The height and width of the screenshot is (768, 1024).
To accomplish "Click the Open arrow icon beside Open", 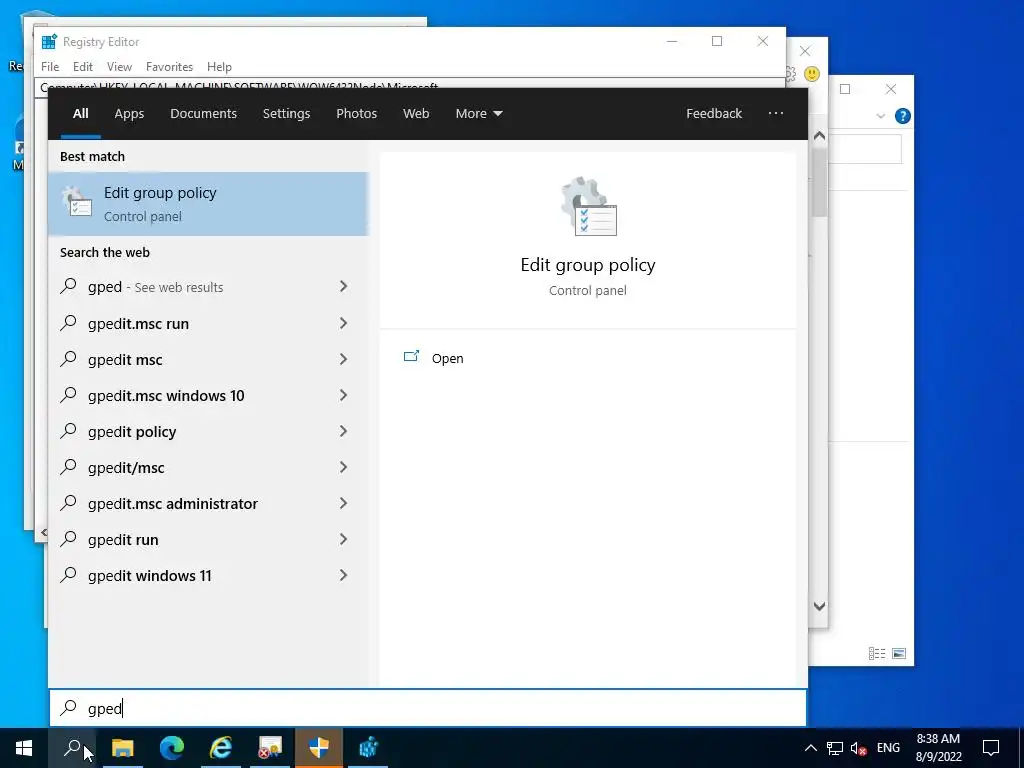I will [411, 357].
